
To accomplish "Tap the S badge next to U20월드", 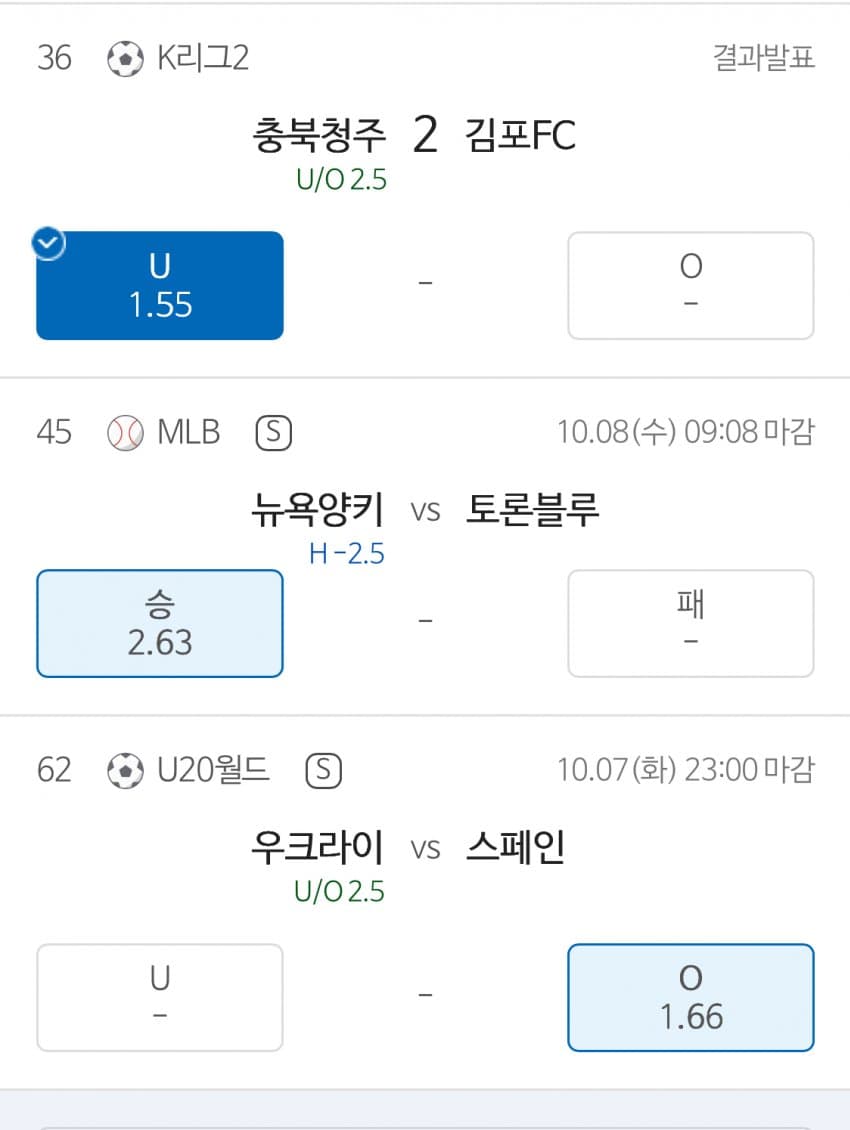I will (323, 771).
